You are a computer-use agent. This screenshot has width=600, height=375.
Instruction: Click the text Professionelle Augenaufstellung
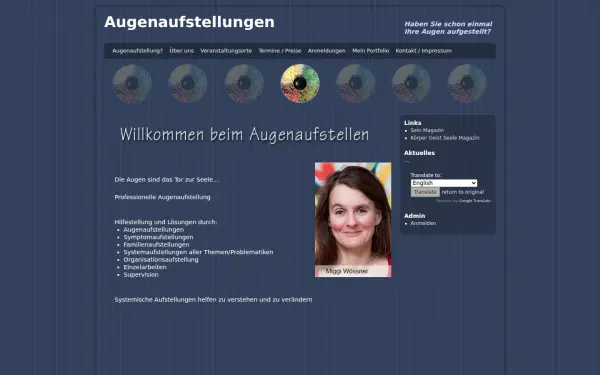tap(162, 197)
